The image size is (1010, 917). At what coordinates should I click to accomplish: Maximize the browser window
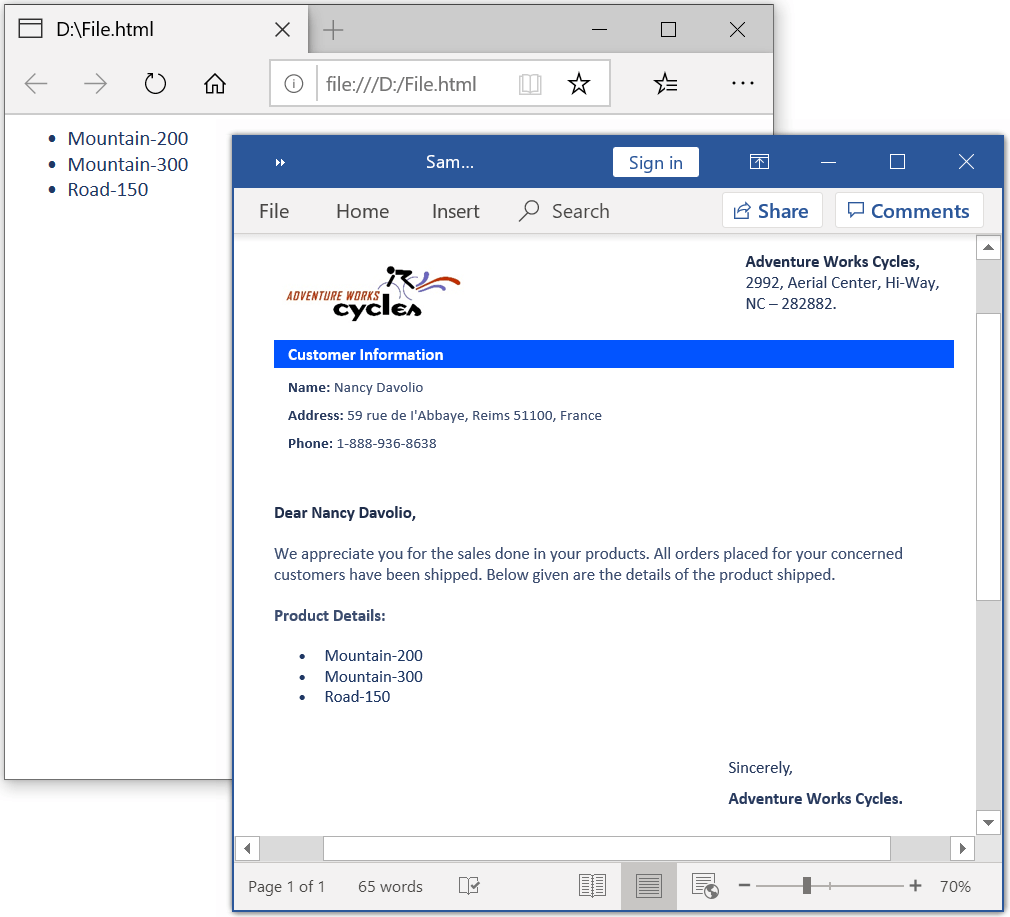click(x=669, y=30)
